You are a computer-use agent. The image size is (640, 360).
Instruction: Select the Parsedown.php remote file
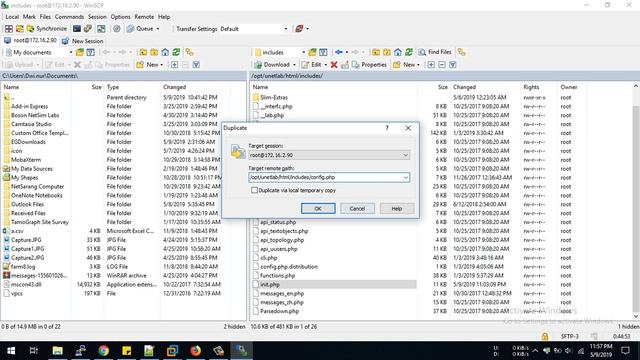click(x=280, y=311)
